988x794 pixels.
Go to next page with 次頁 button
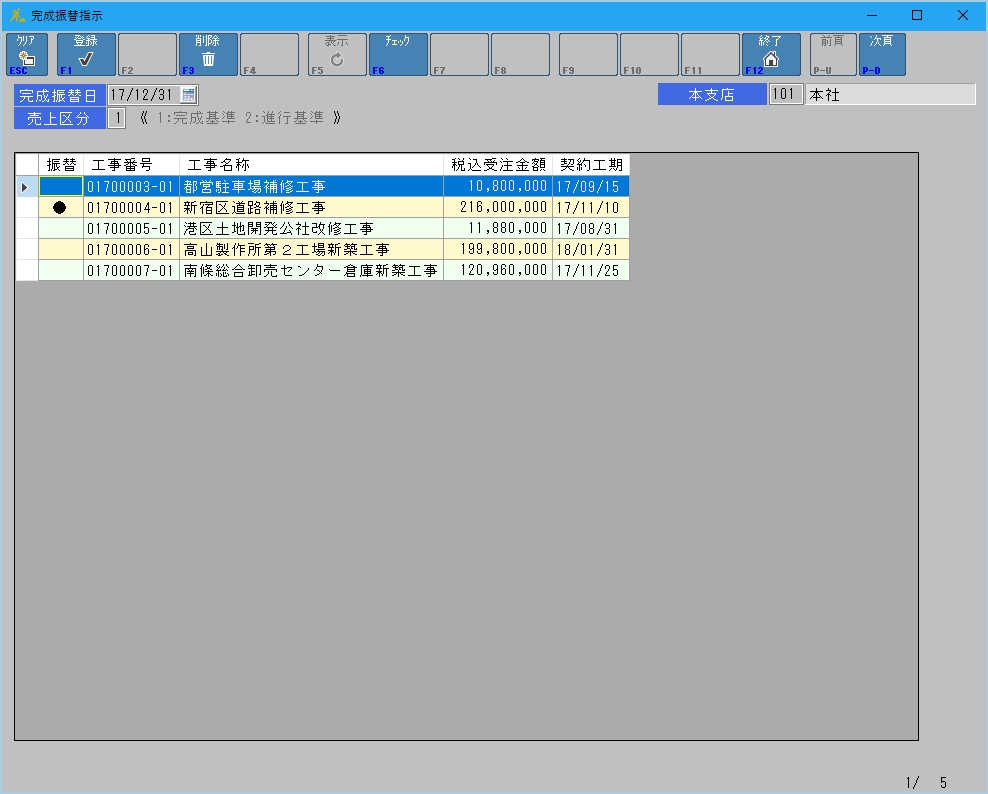[881, 55]
